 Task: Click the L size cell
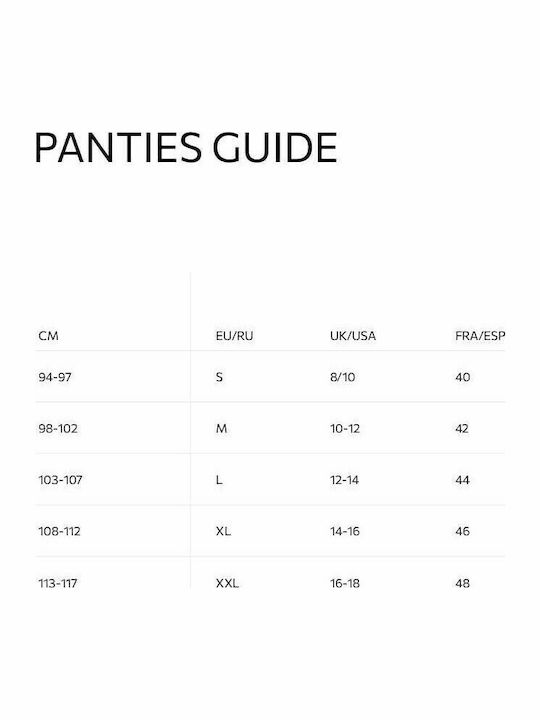pyautogui.click(x=219, y=480)
